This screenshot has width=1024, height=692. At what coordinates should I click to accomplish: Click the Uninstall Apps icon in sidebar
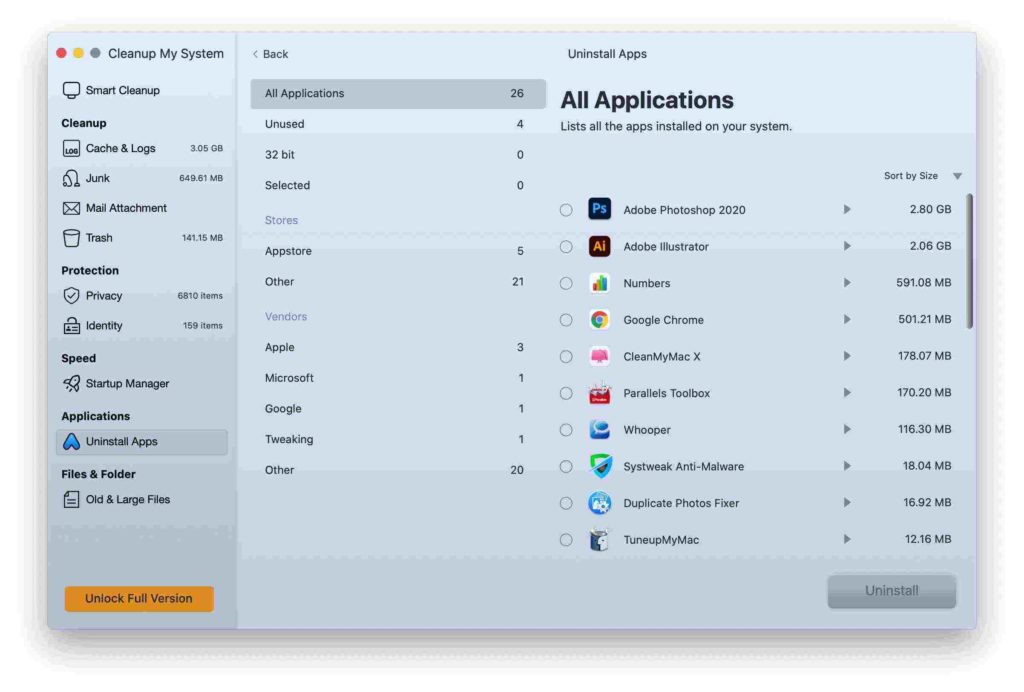tap(71, 442)
